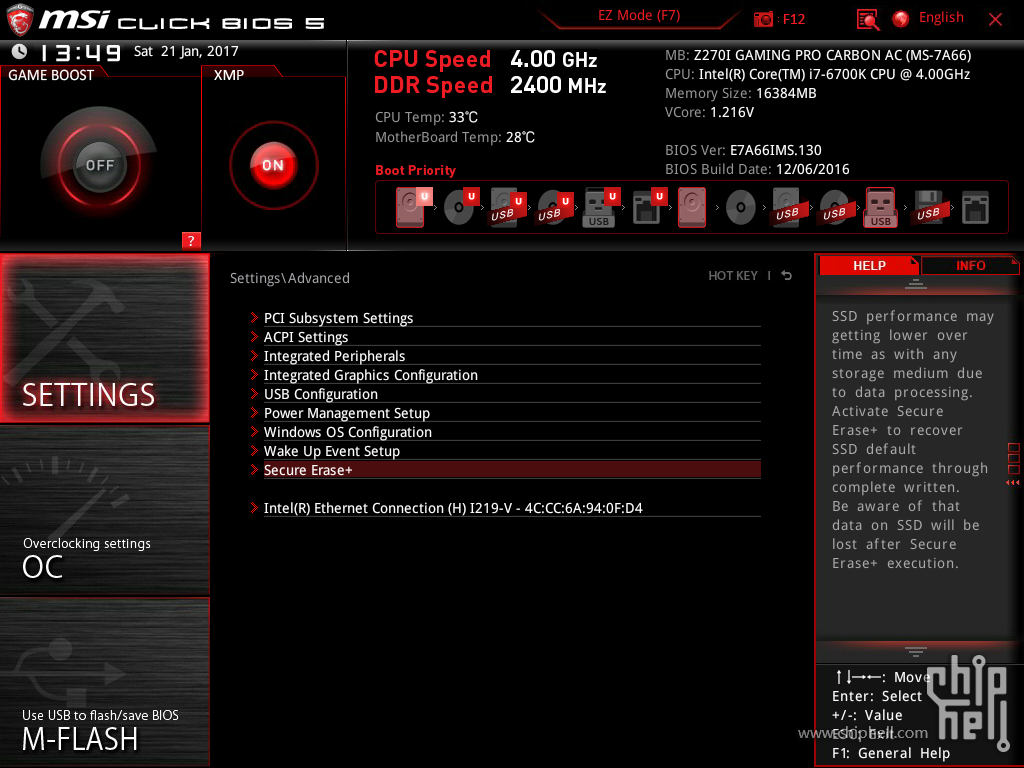
Task: Click the CPU name i7-6700K line
Action: pos(818,74)
